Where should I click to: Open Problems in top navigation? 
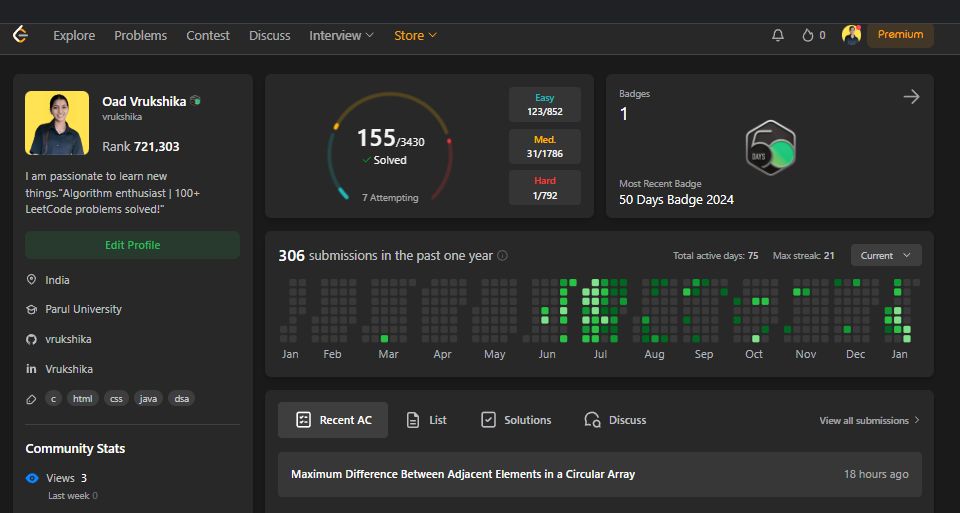(140, 36)
